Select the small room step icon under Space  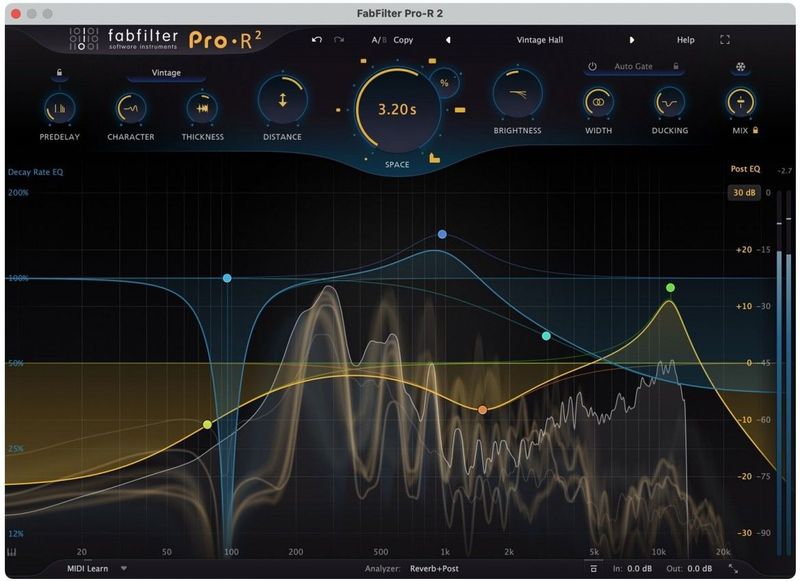click(434, 158)
